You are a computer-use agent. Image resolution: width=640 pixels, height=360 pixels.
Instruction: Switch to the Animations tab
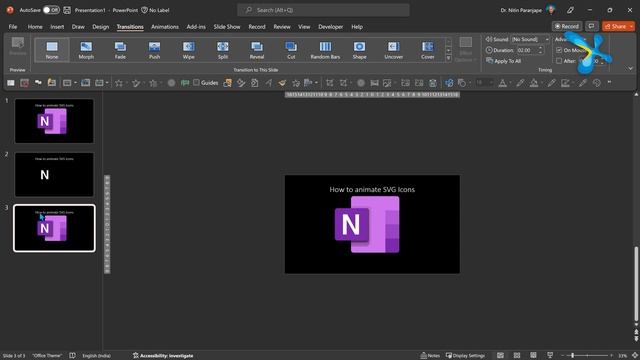click(164, 27)
